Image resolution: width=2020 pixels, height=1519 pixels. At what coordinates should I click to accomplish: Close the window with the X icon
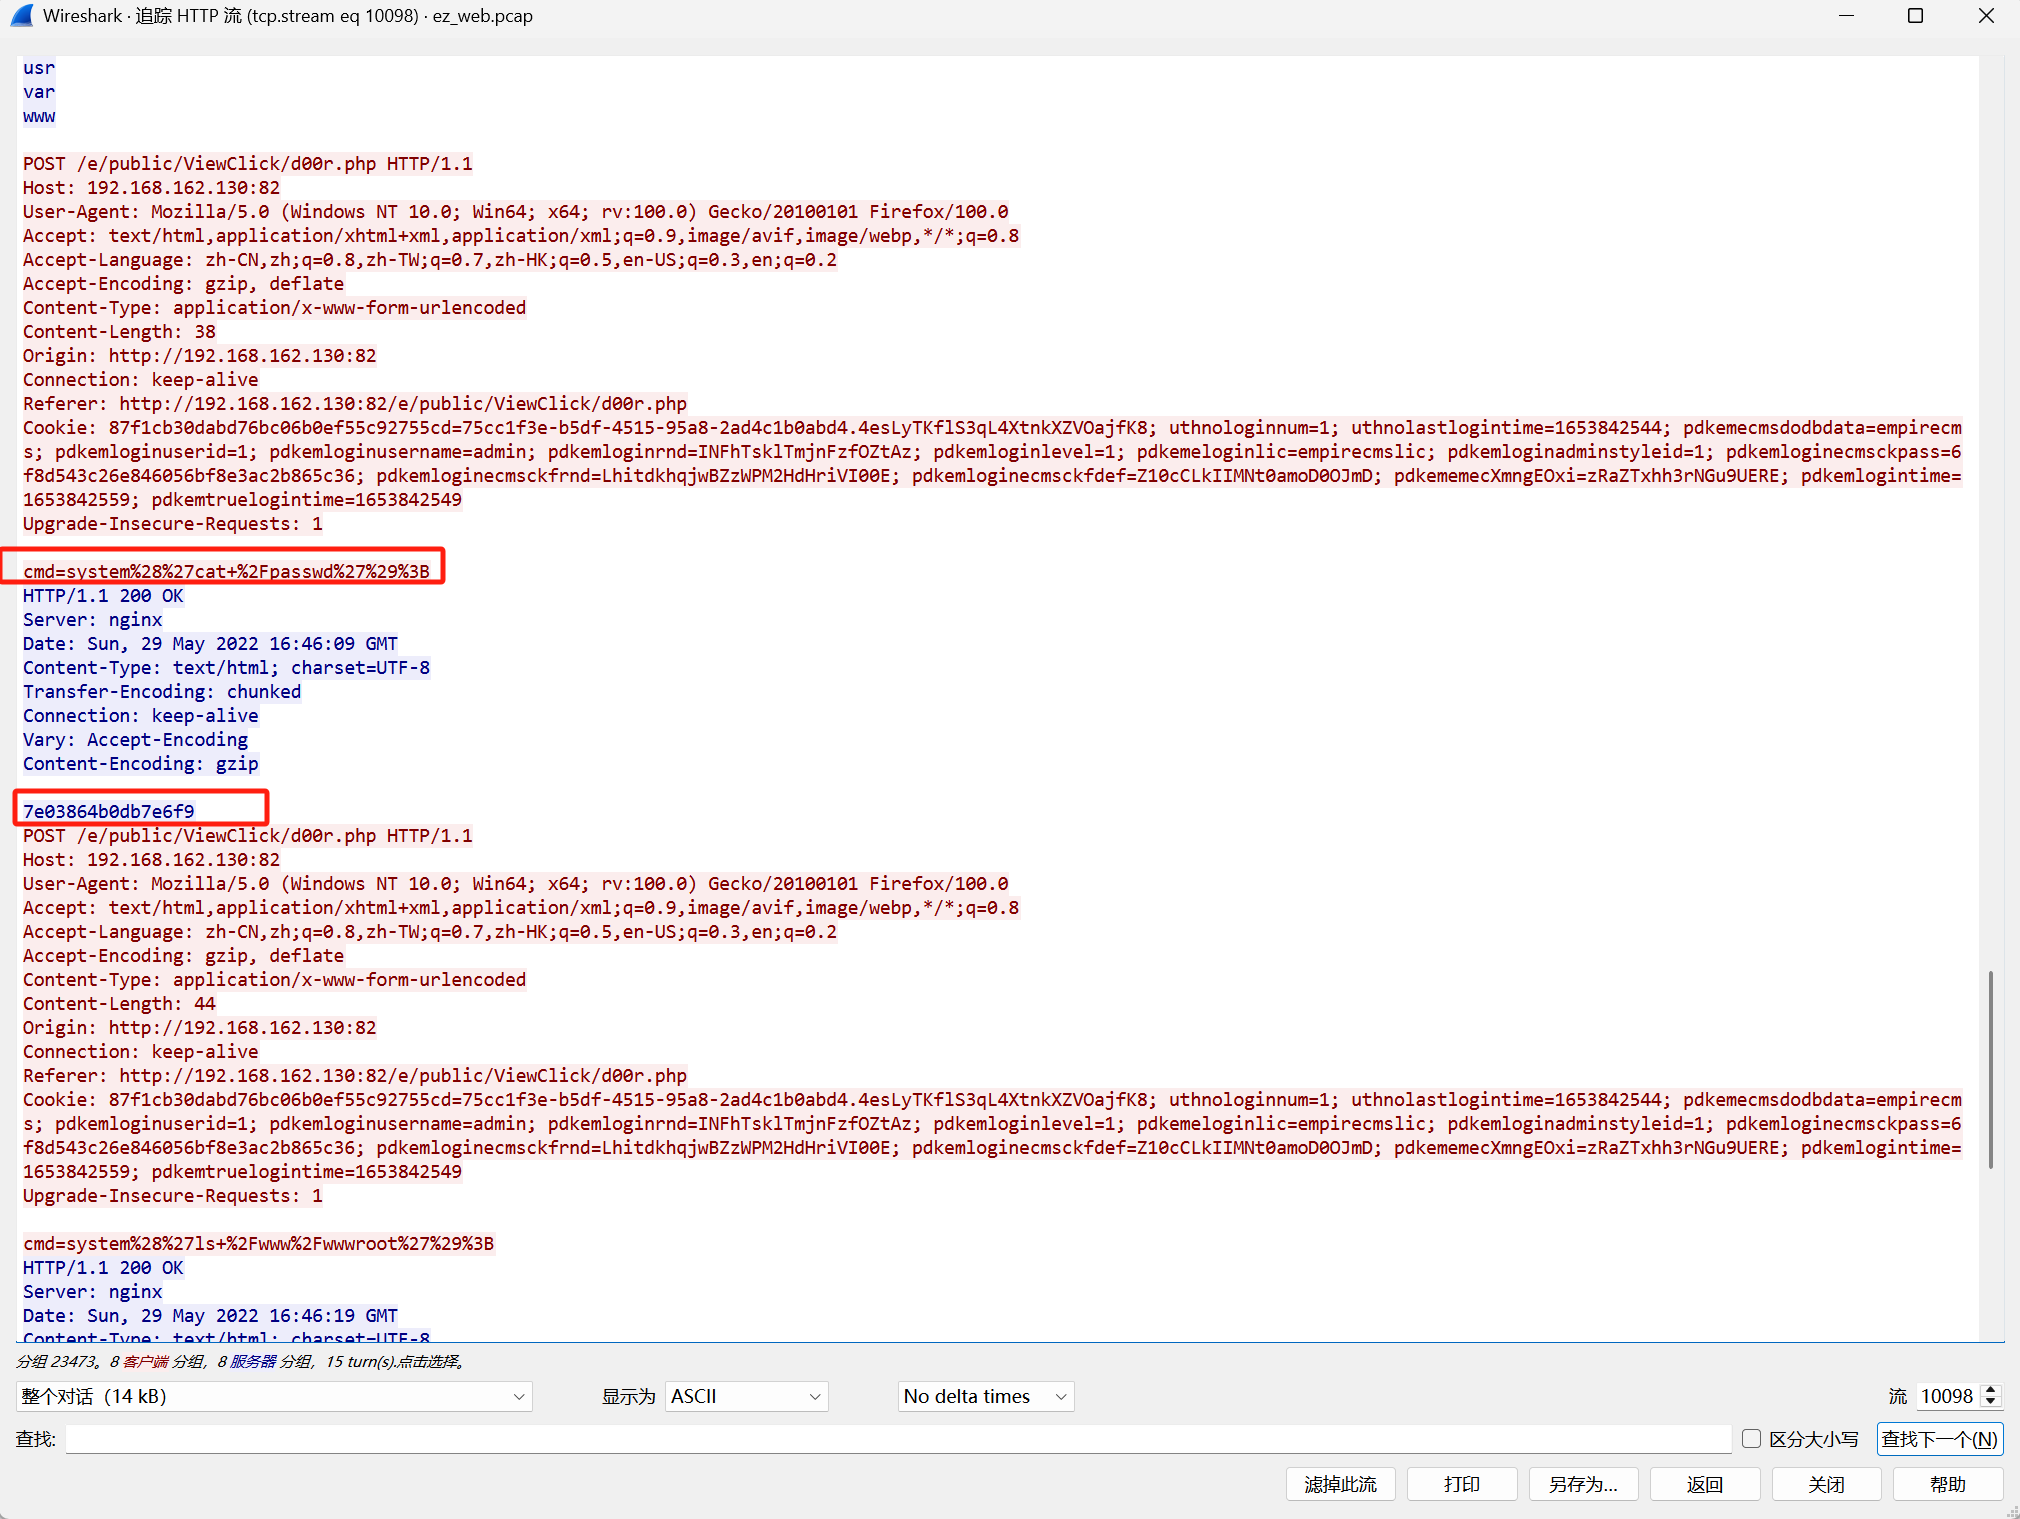[x=1986, y=16]
